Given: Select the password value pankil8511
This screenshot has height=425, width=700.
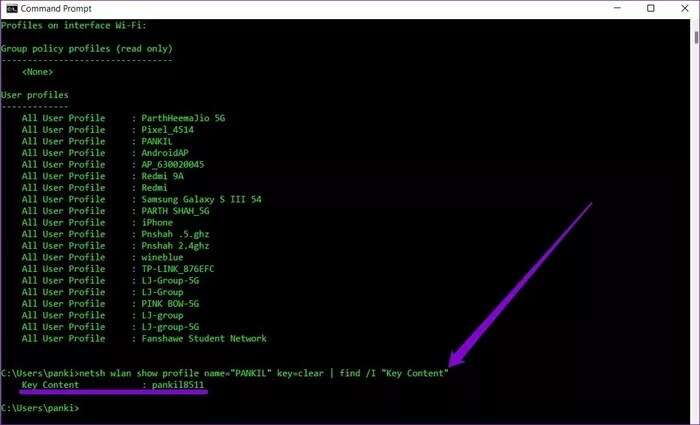Looking at the screenshot, I should pyautogui.click(x=178, y=385).
